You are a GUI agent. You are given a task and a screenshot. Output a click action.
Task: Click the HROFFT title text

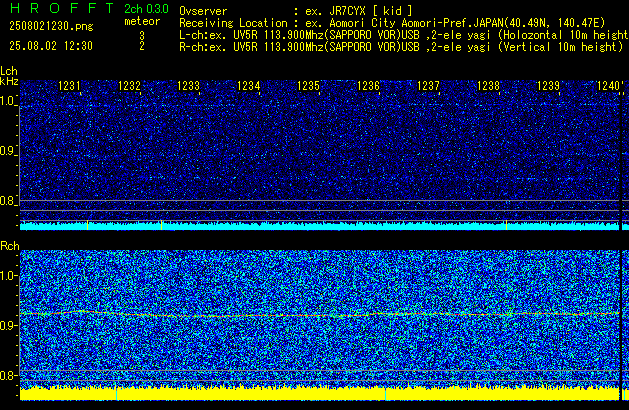coord(62,8)
